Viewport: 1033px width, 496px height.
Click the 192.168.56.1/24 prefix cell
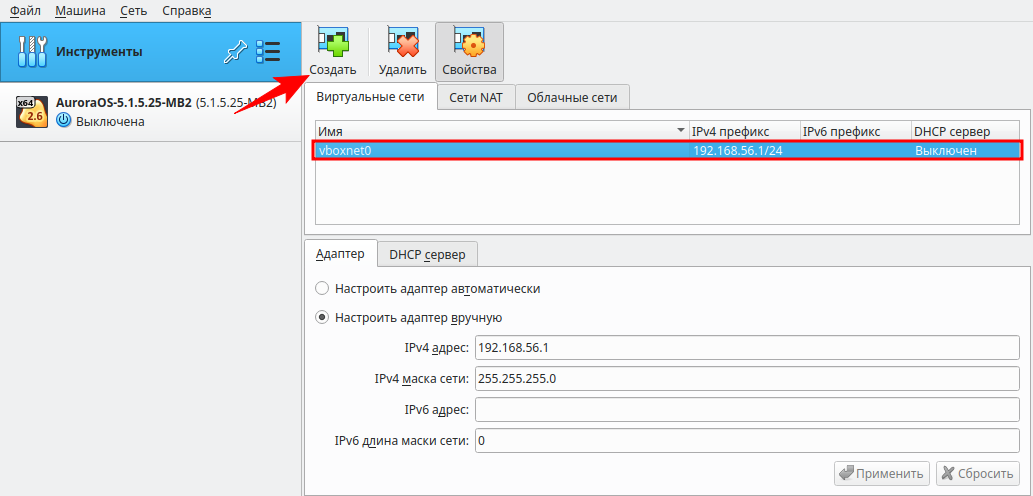click(x=744, y=150)
